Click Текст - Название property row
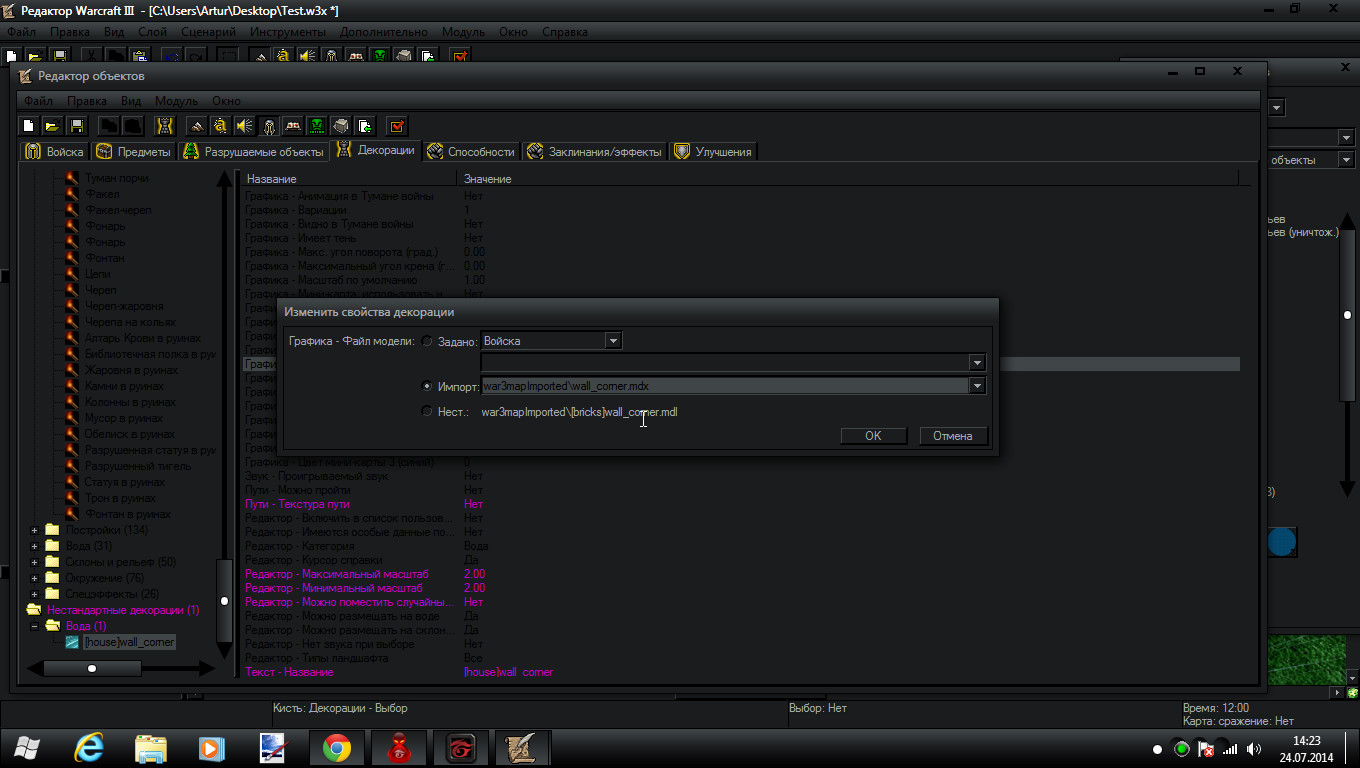The width and height of the screenshot is (1360, 768). click(x=740, y=672)
